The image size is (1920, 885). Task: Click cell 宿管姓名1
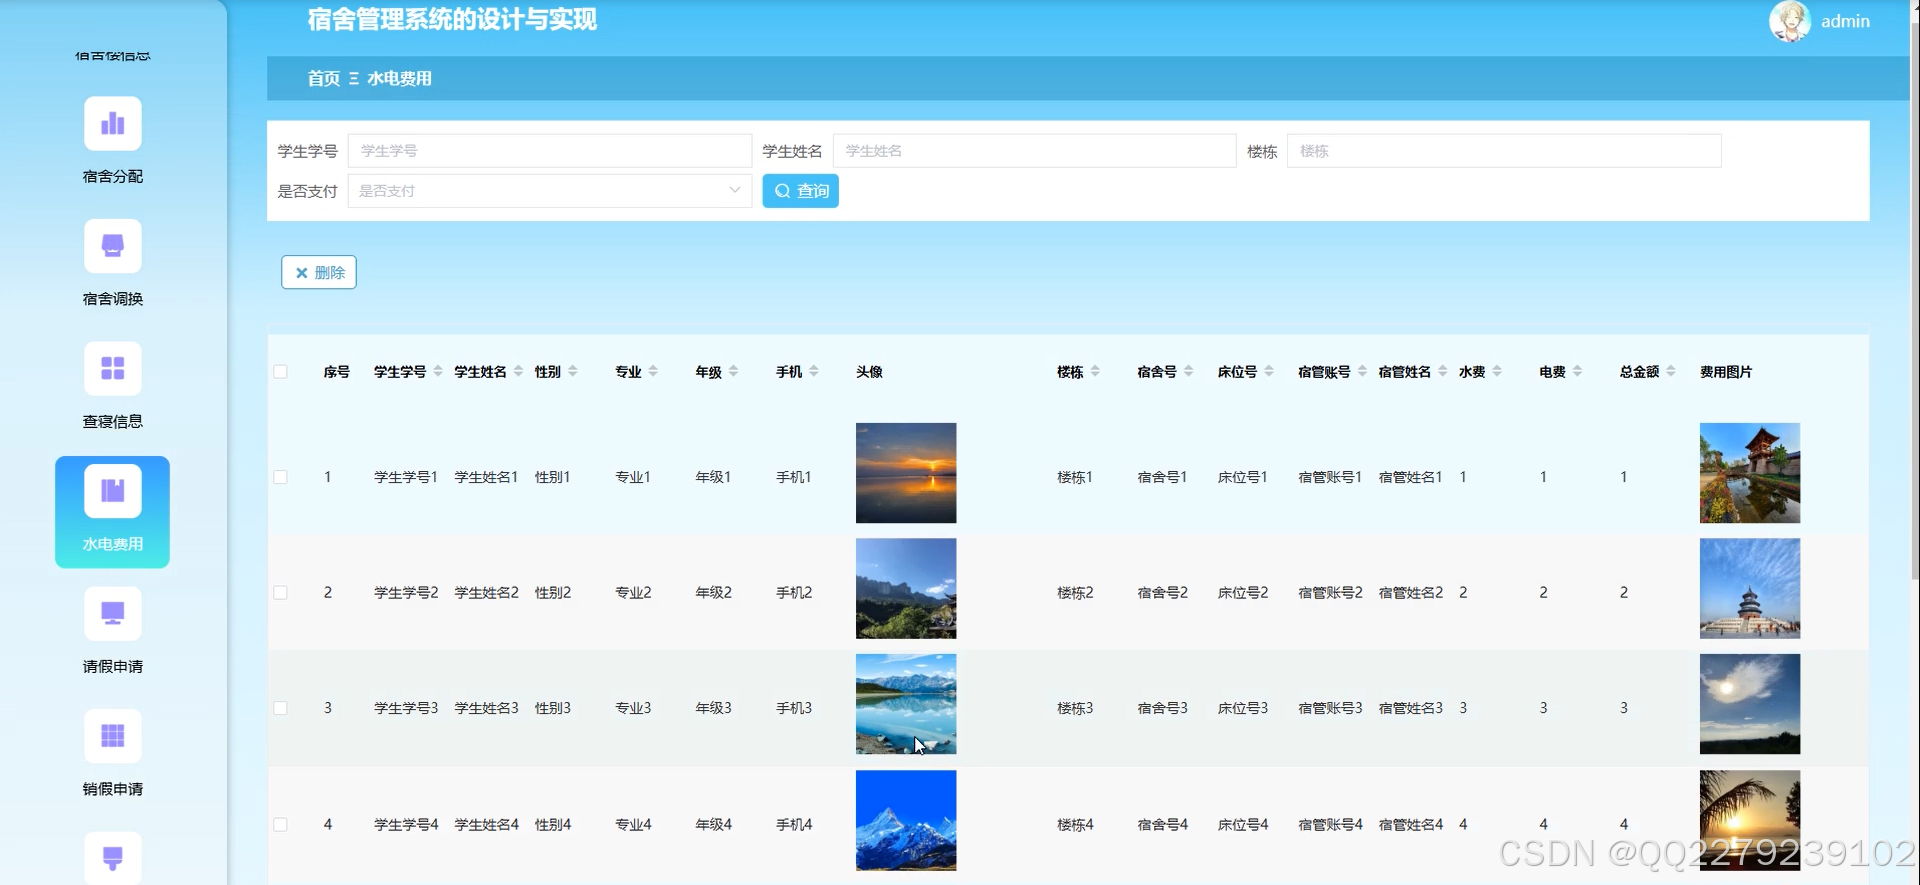[1410, 477]
